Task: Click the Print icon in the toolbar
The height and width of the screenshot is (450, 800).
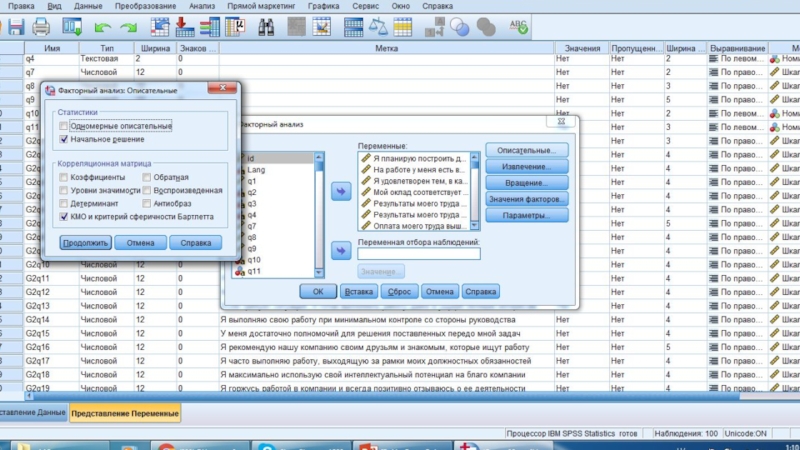Action: (x=40, y=26)
